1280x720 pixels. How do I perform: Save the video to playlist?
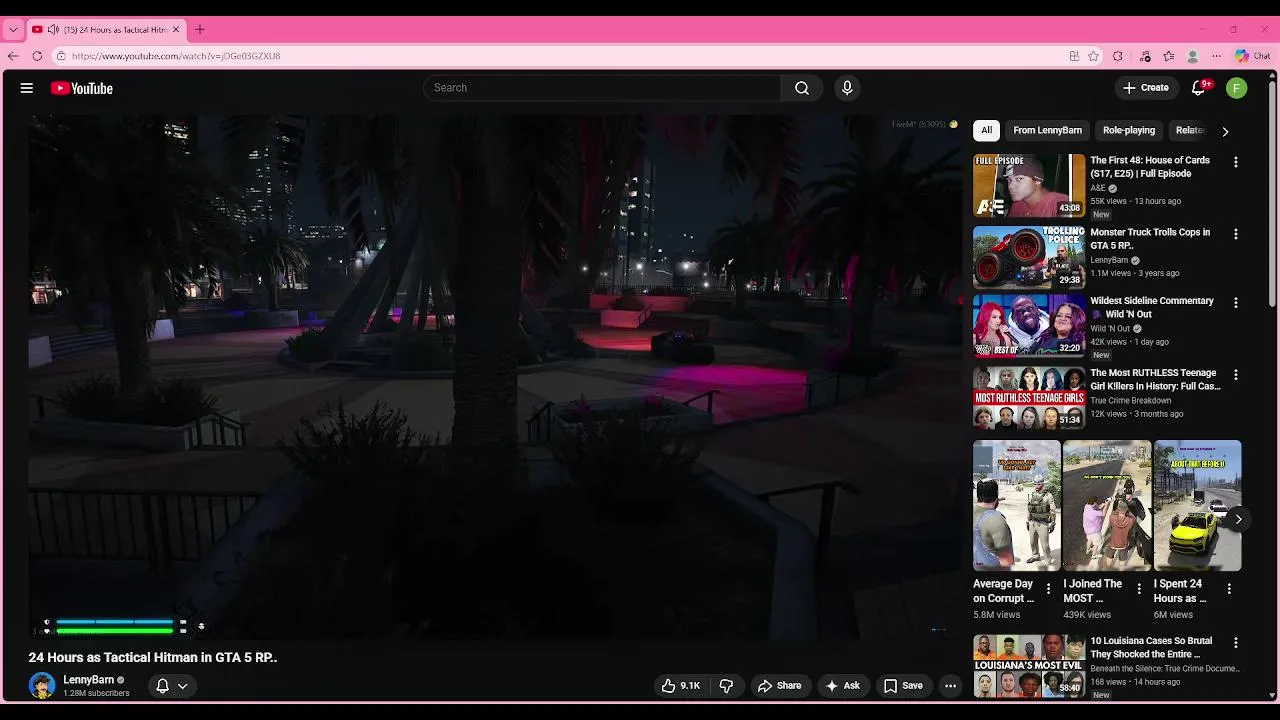903,686
